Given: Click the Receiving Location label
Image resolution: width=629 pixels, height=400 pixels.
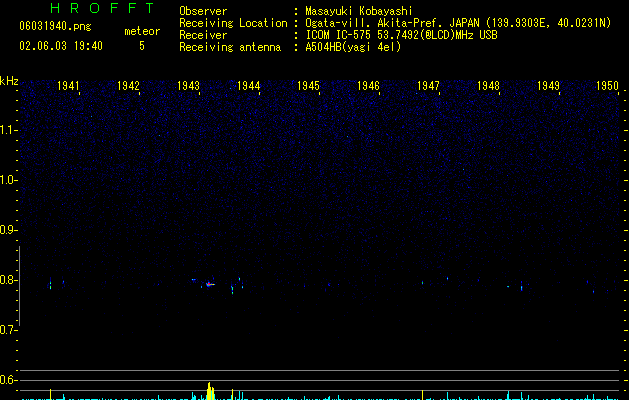Looking at the screenshot, I should pos(233,23).
